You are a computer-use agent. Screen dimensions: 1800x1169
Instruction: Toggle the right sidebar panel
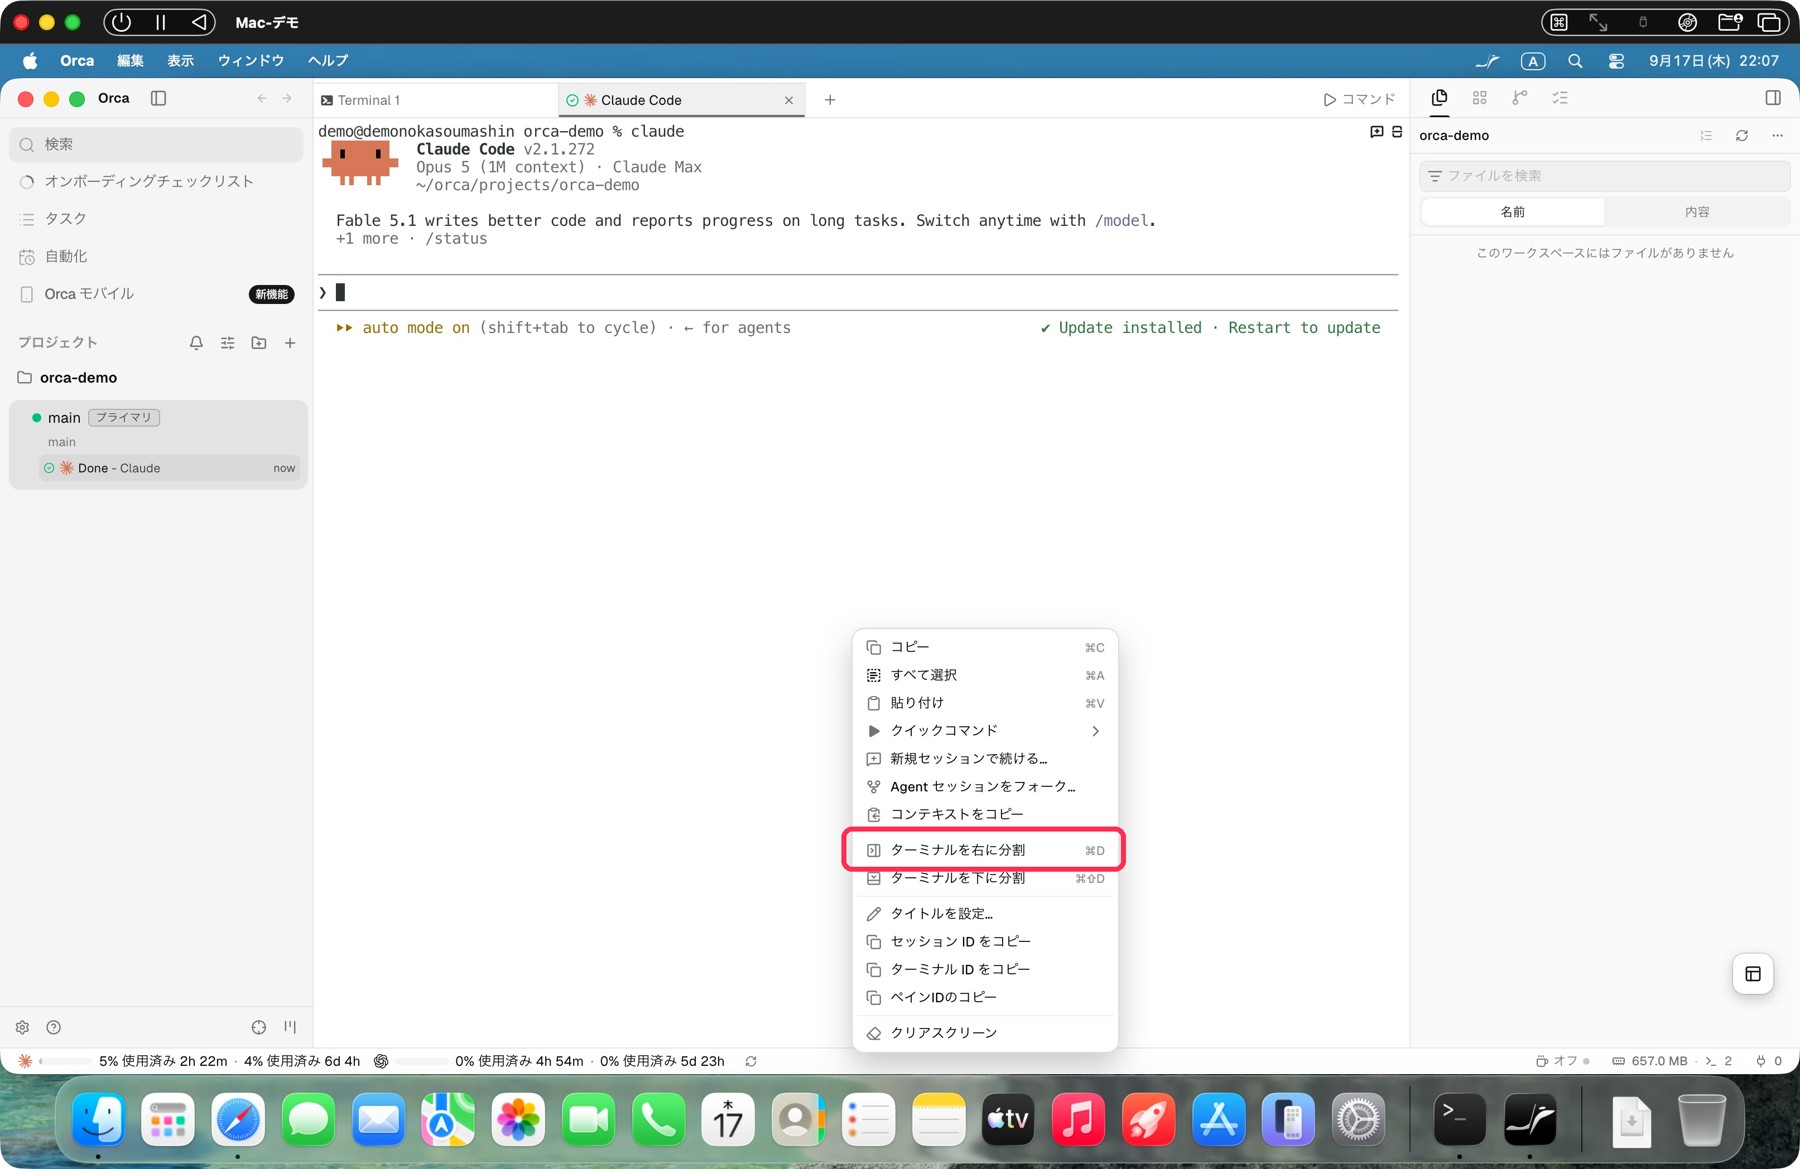point(1773,98)
